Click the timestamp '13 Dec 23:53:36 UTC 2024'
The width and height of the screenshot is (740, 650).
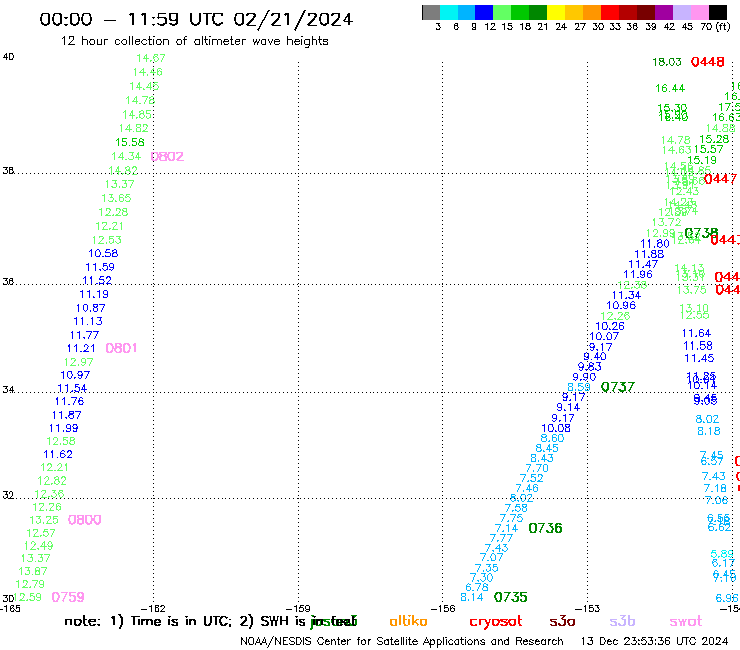655,641
